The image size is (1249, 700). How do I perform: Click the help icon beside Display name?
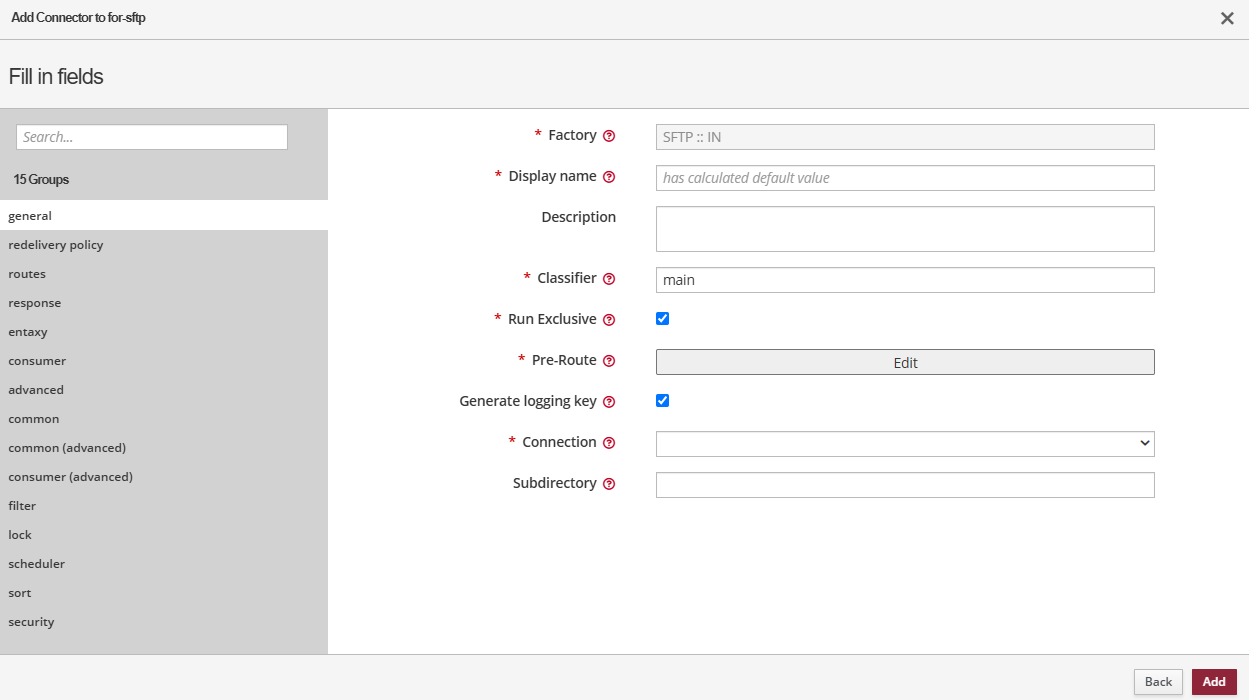609,177
